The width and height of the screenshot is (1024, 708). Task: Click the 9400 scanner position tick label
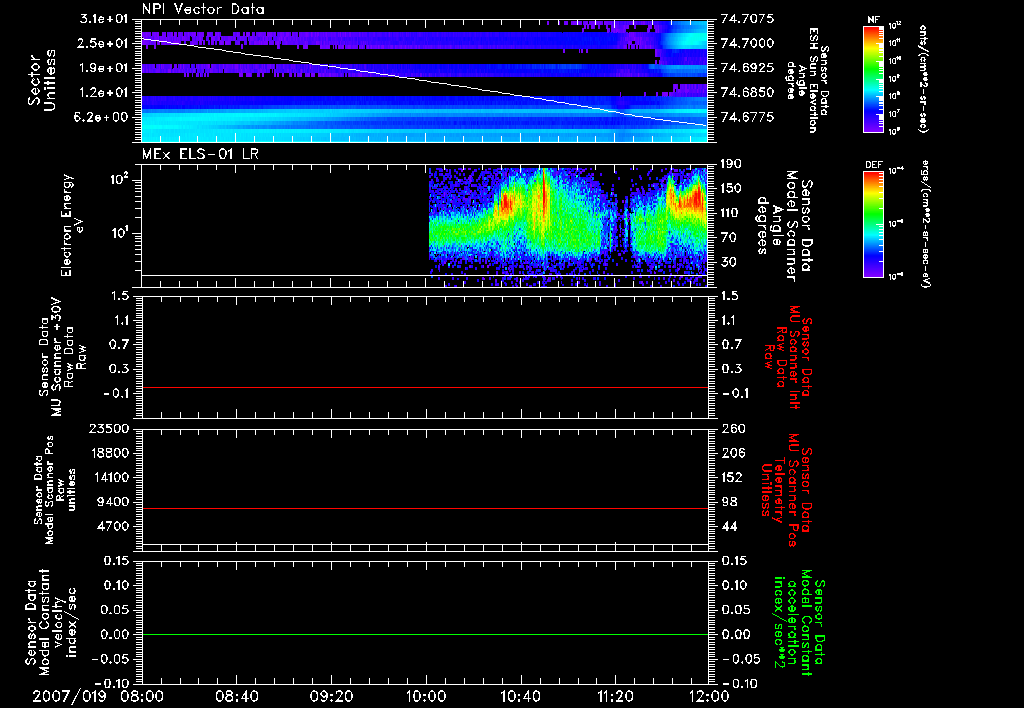click(x=113, y=502)
